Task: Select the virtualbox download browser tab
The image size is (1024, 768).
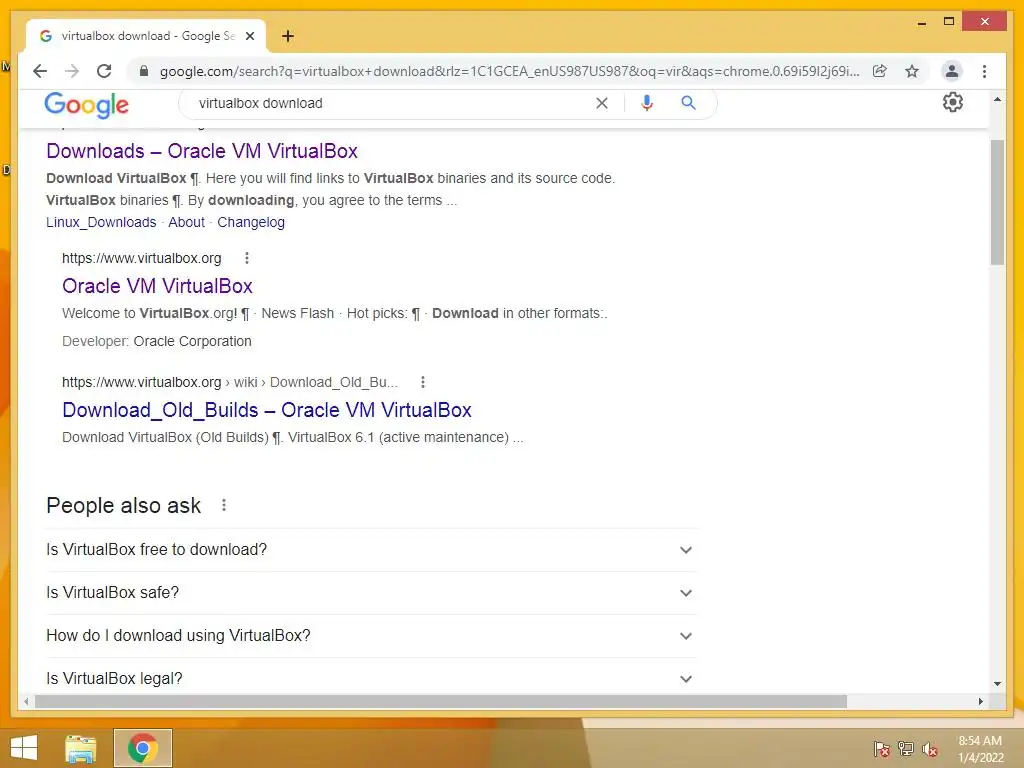Action: (x=146, y=36)
